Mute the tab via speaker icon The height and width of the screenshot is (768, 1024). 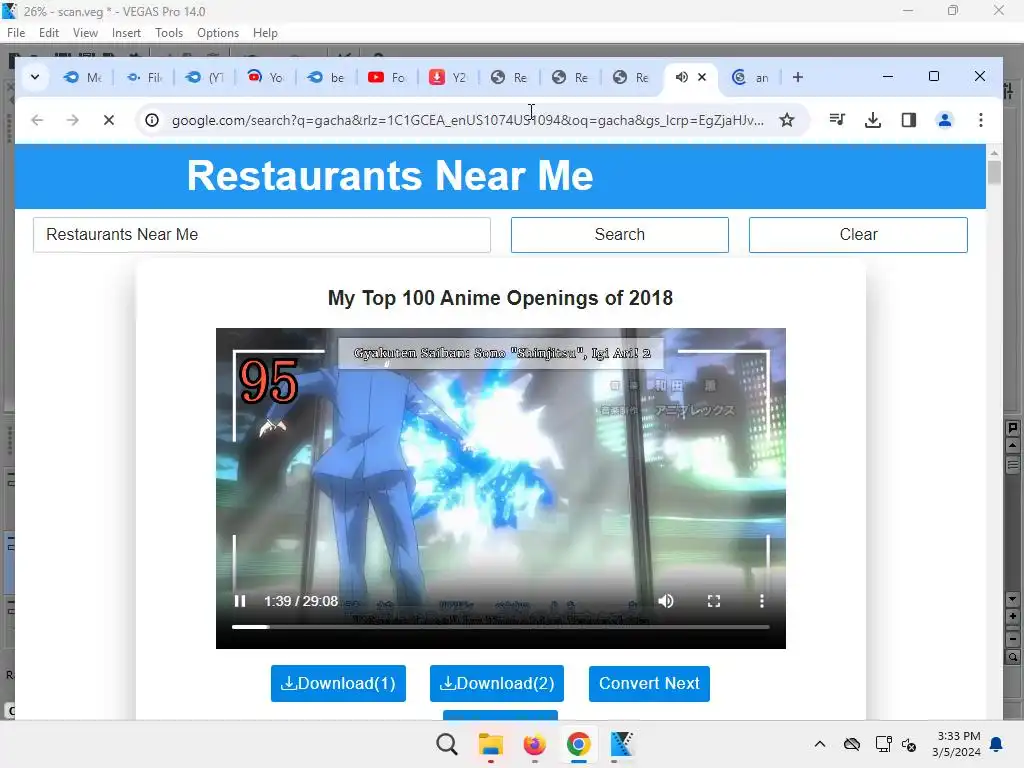click(x=681, y=77)
